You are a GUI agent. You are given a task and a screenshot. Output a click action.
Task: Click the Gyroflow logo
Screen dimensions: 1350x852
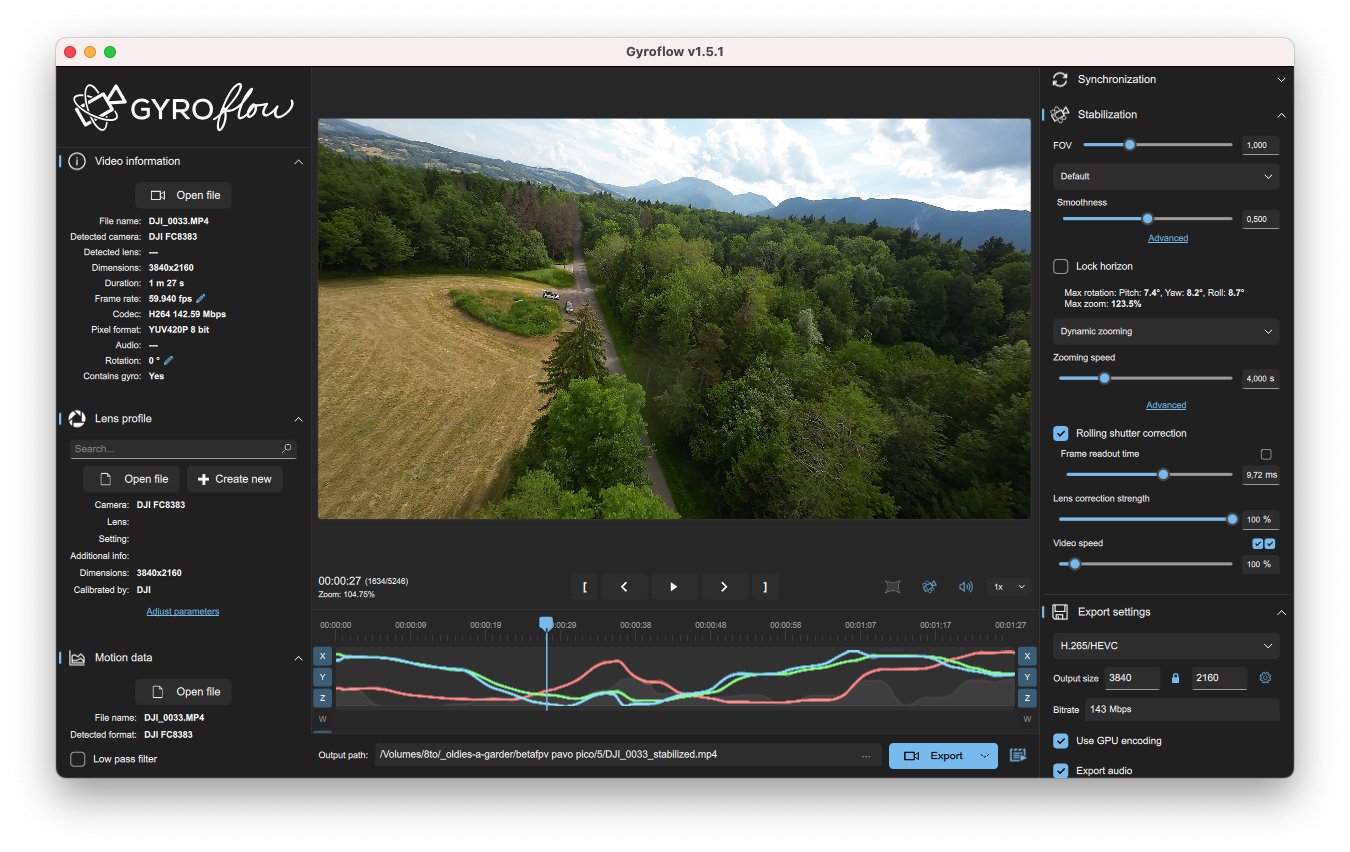tap(184, 108)
